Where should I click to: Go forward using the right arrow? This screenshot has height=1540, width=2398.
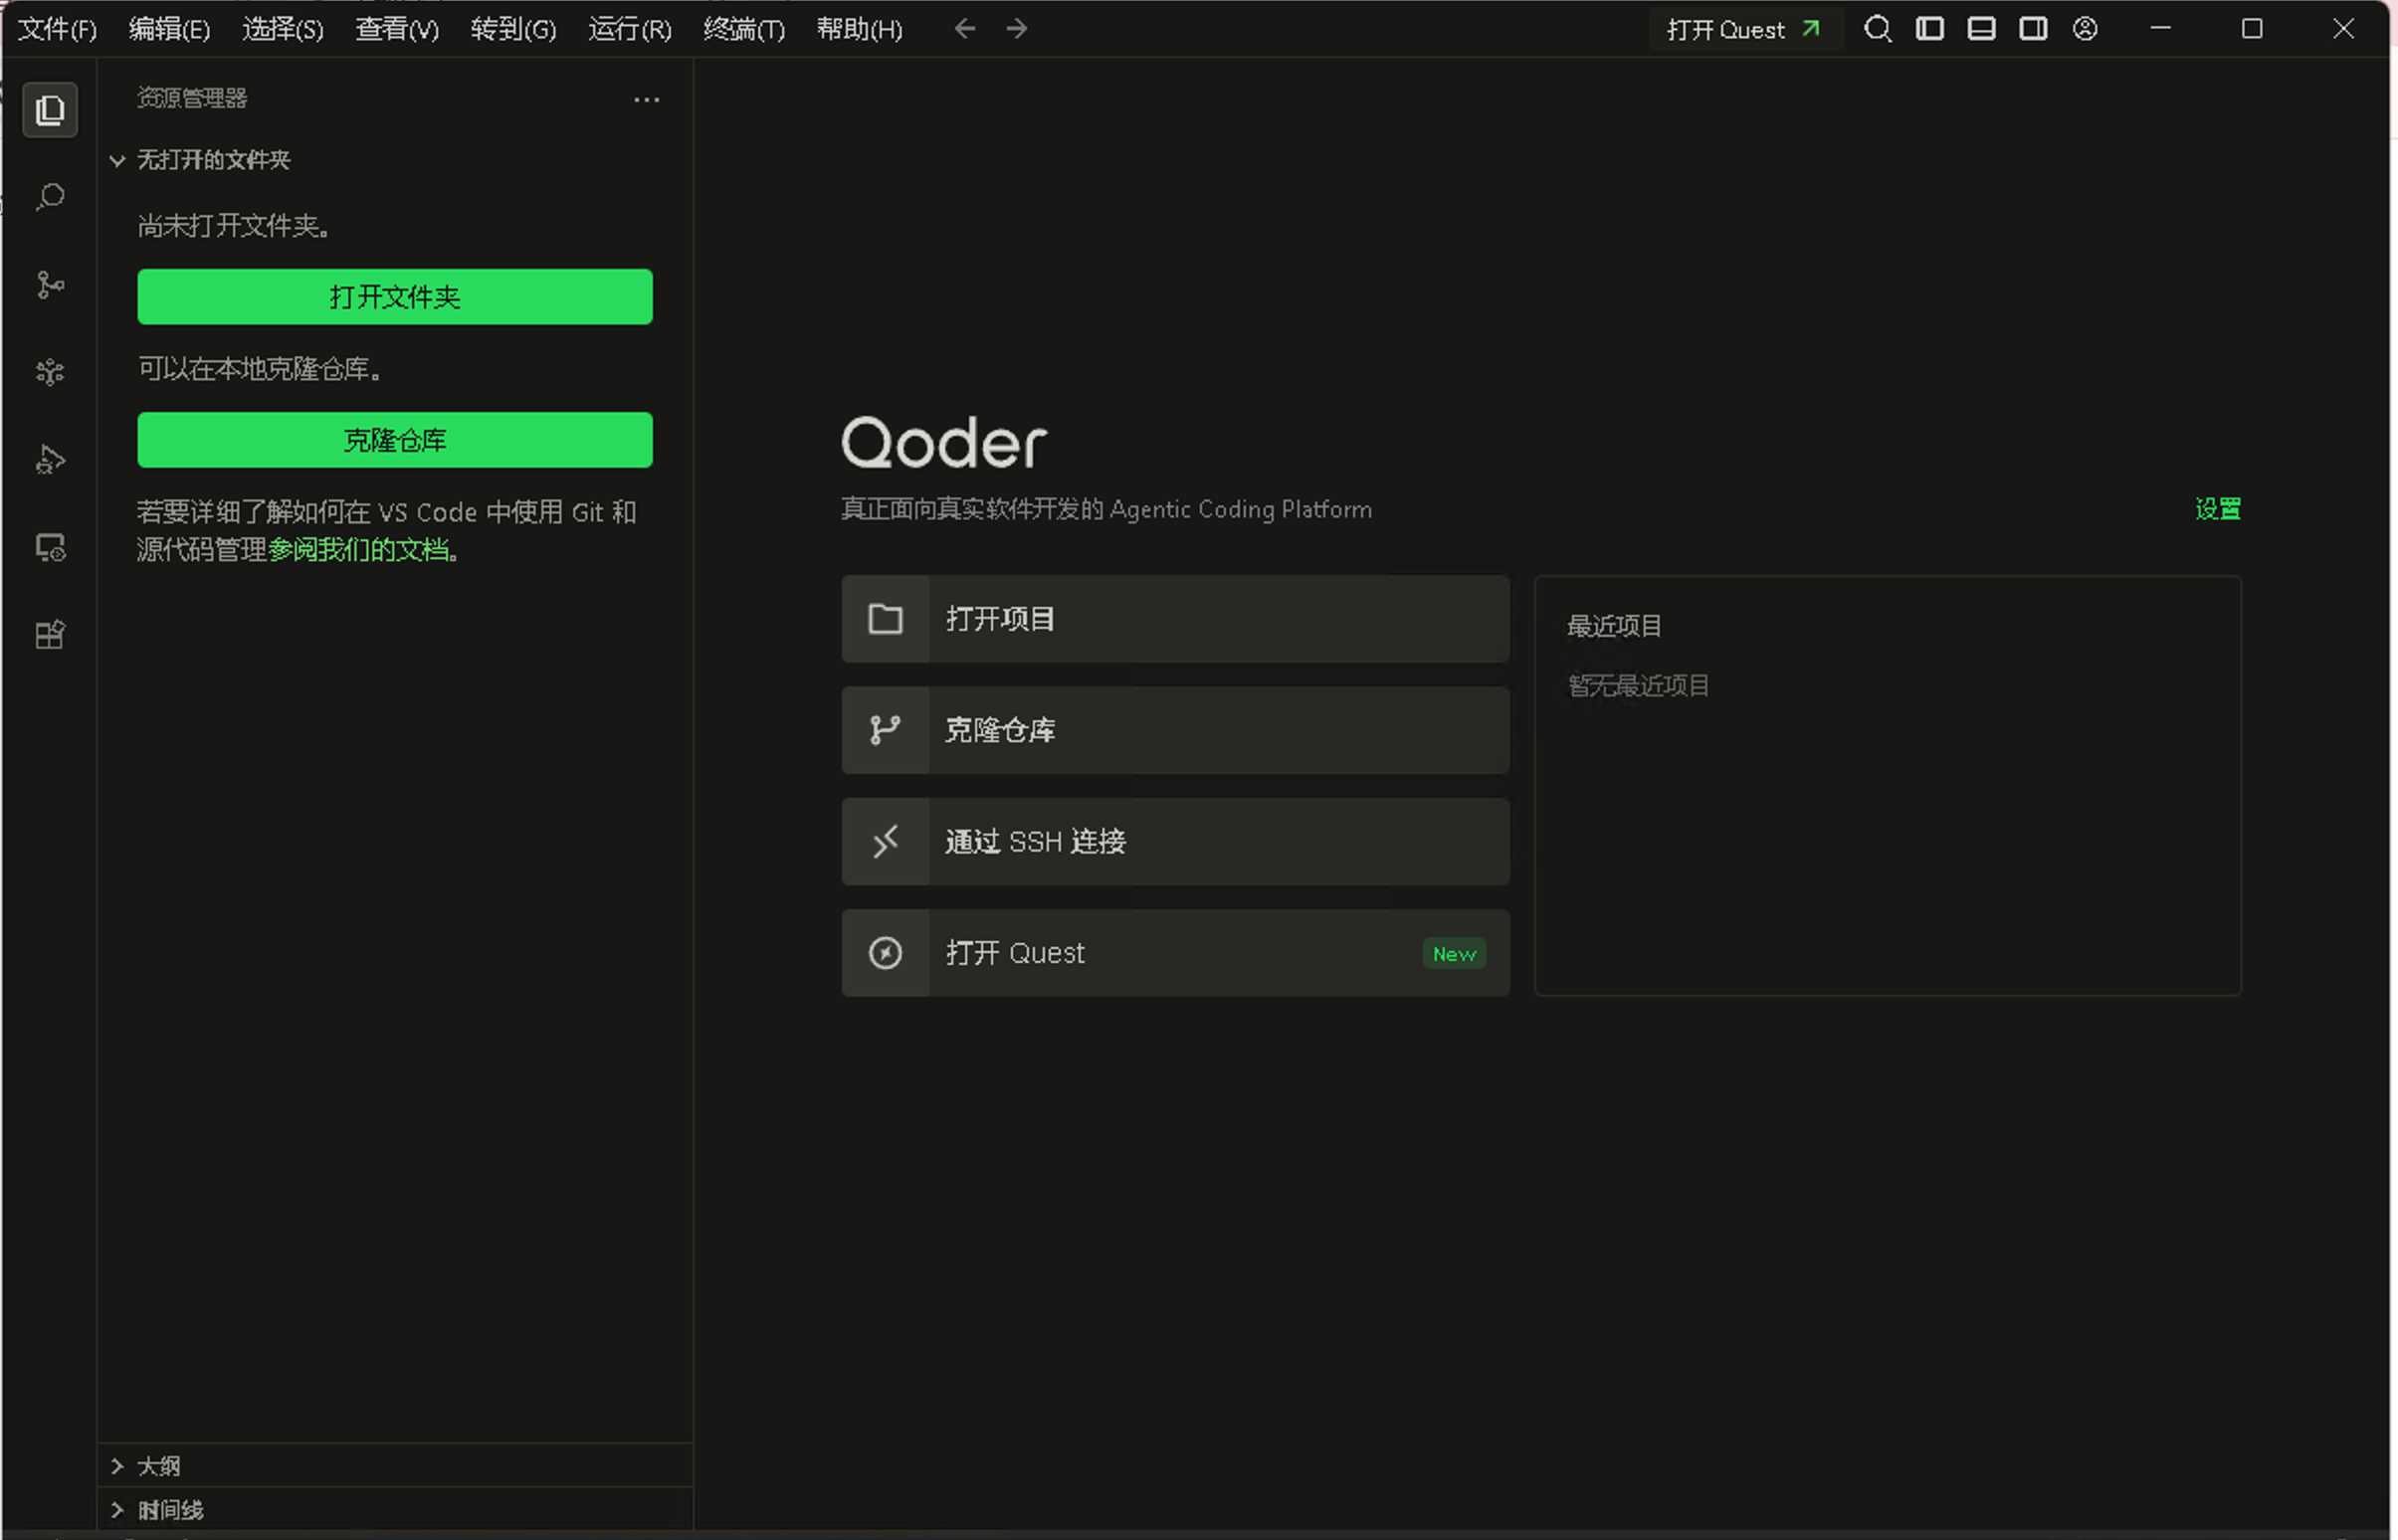(x=1017, y=29)
